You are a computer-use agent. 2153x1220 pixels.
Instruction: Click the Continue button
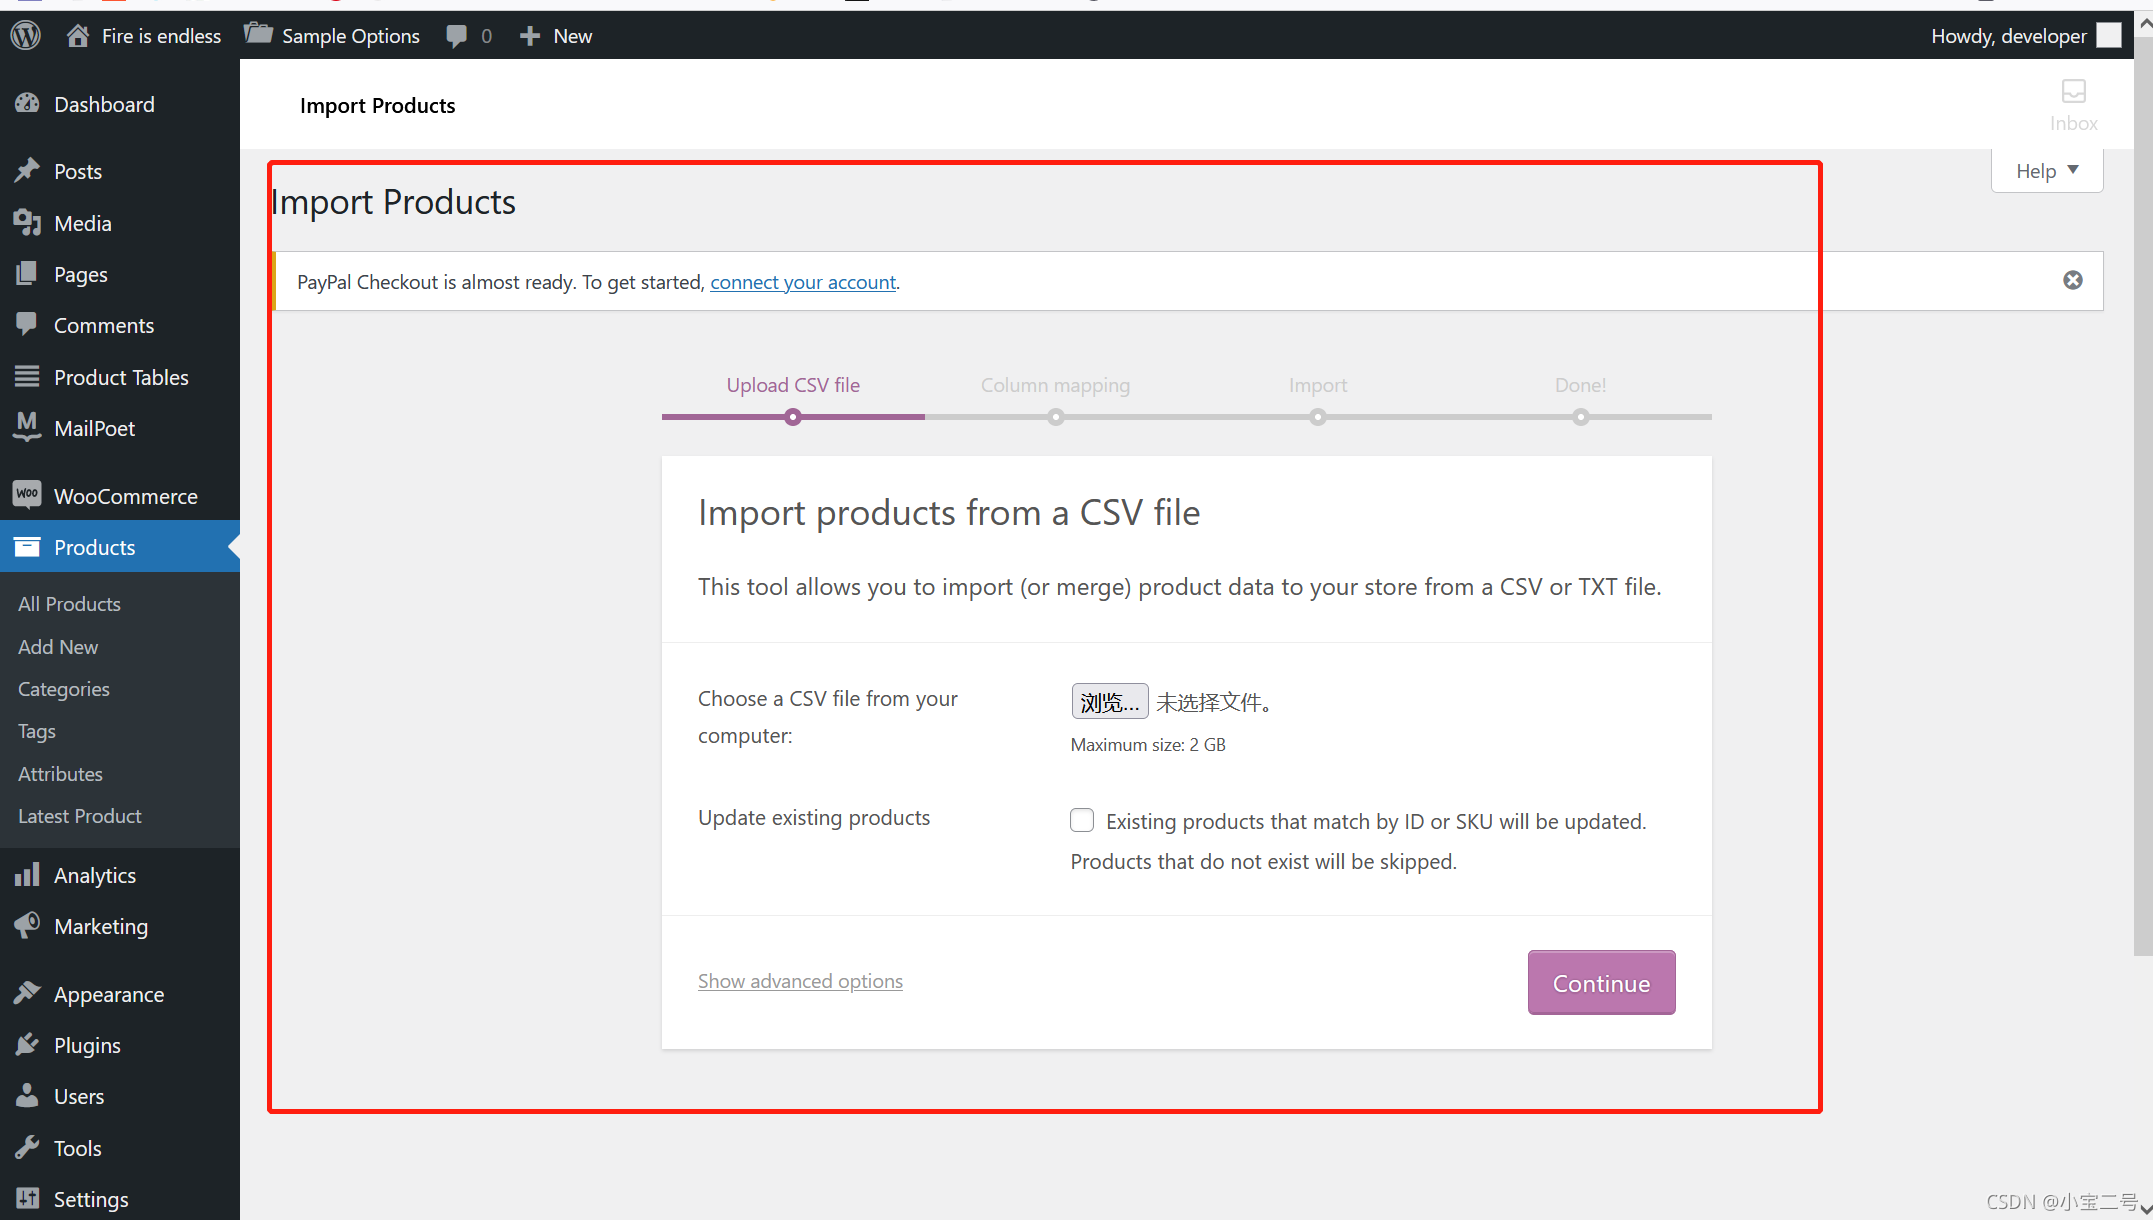click(1601, 982)
